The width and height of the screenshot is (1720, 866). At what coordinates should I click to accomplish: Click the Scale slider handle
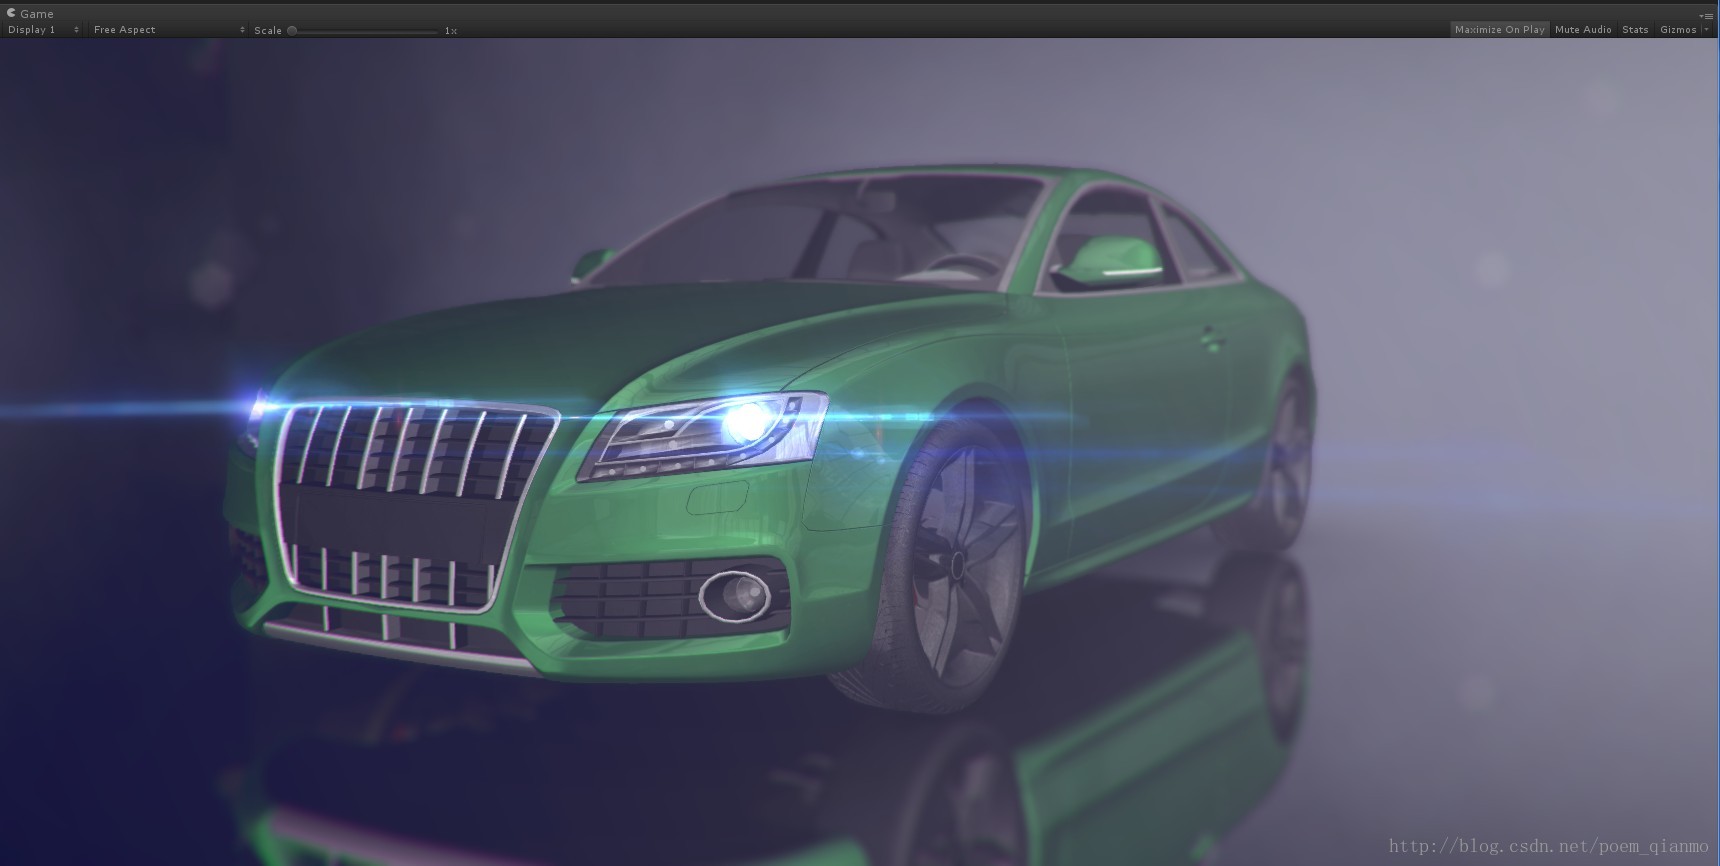click(292, 30)
